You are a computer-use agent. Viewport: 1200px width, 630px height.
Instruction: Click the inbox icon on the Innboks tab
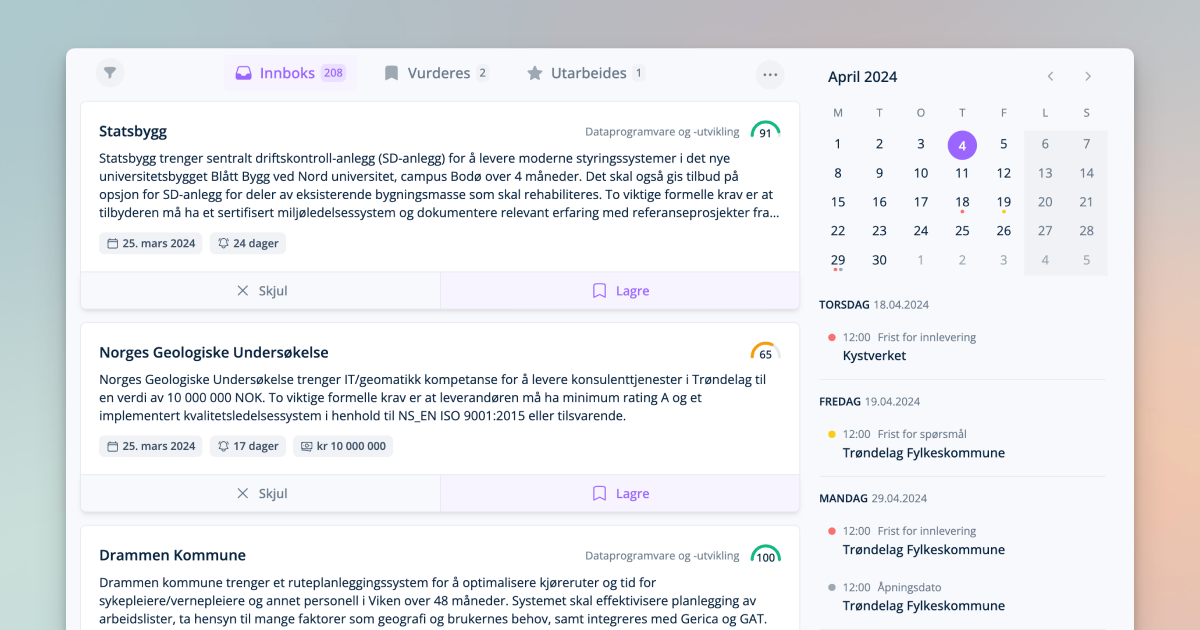tap(243, 73)
